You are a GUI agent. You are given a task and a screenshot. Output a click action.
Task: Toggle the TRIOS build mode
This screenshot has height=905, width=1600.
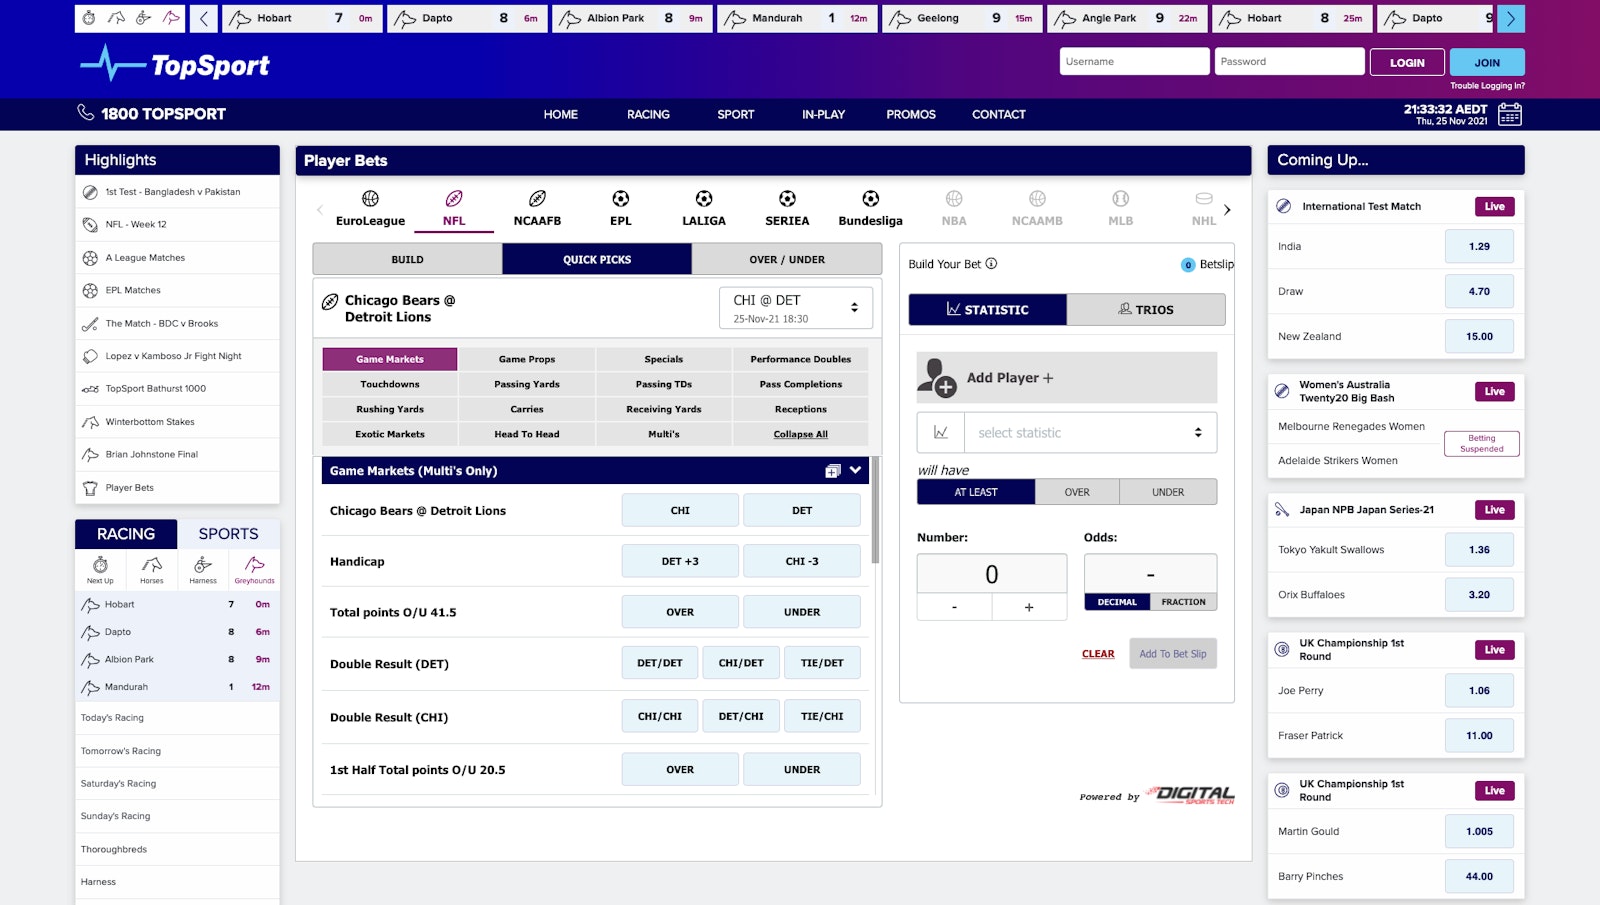(x=1147, y=309)
